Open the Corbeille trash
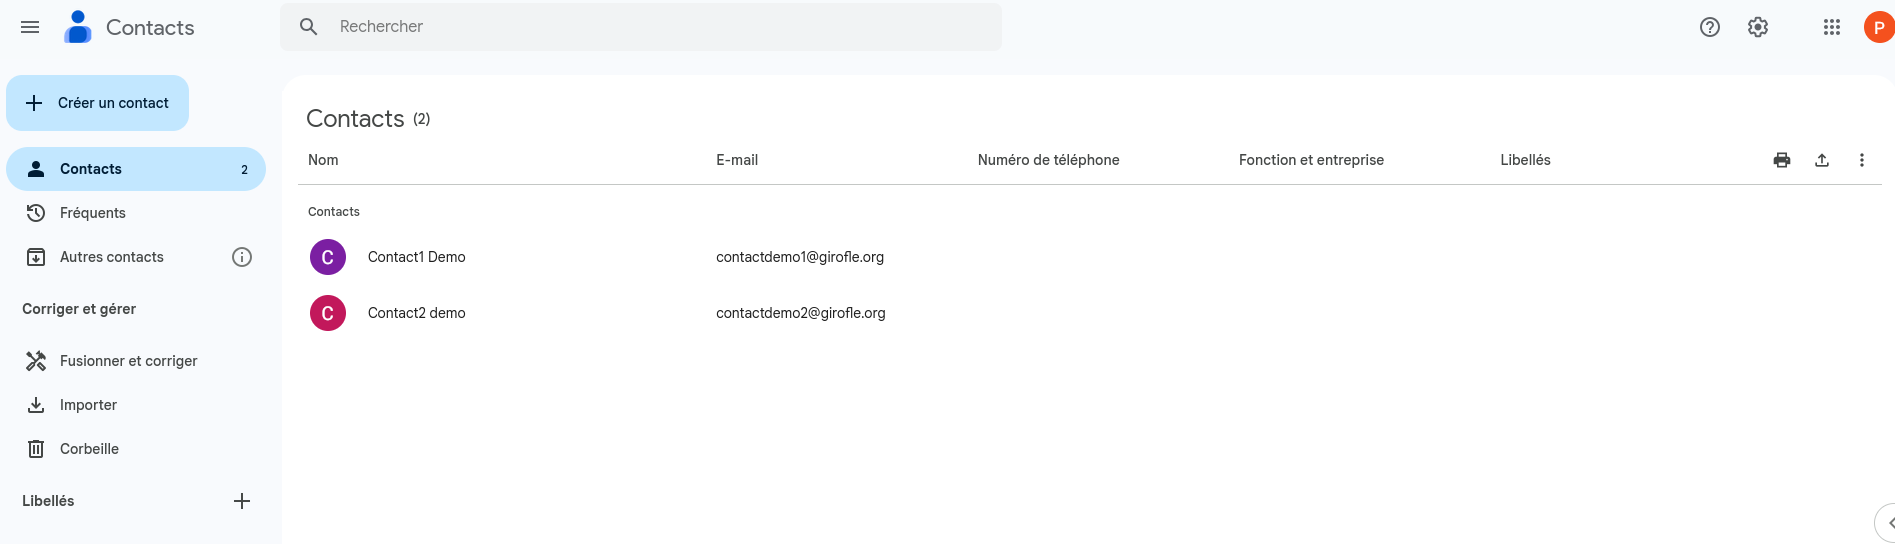The image size is (1895, 544). coord(89,449)
